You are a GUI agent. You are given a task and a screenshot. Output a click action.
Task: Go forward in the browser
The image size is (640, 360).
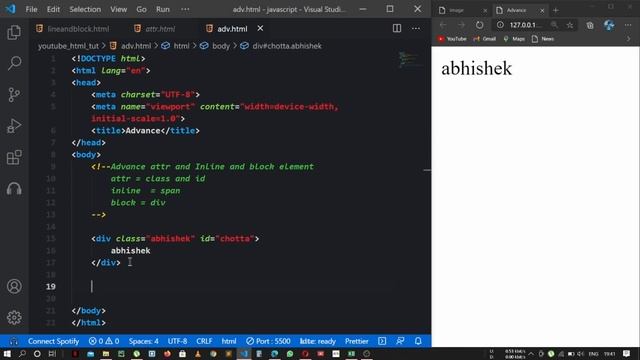[x=461, y=25]
